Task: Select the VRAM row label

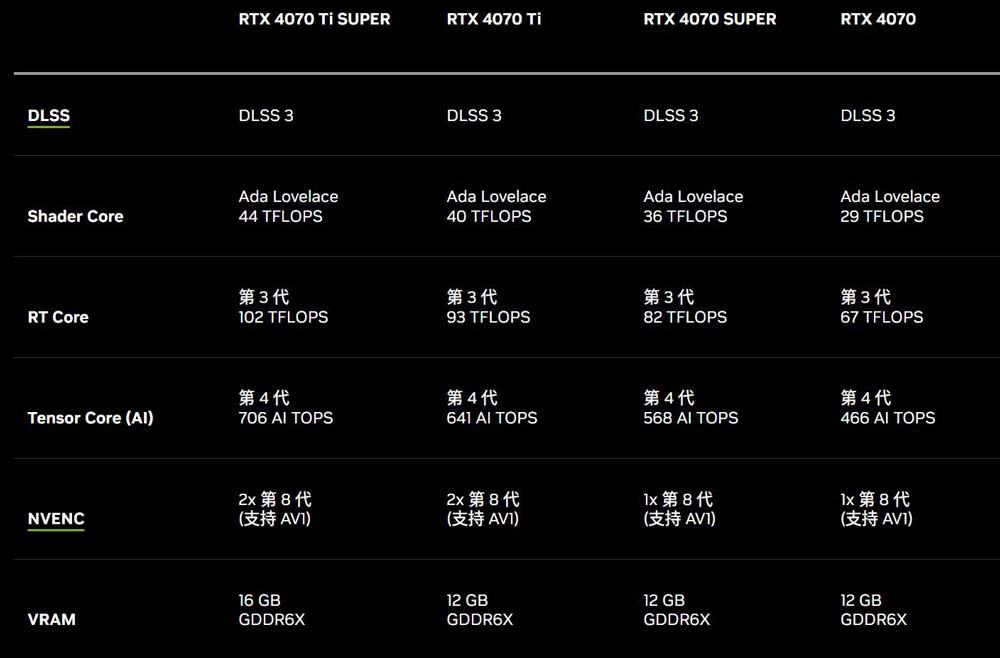Action: 51,619
